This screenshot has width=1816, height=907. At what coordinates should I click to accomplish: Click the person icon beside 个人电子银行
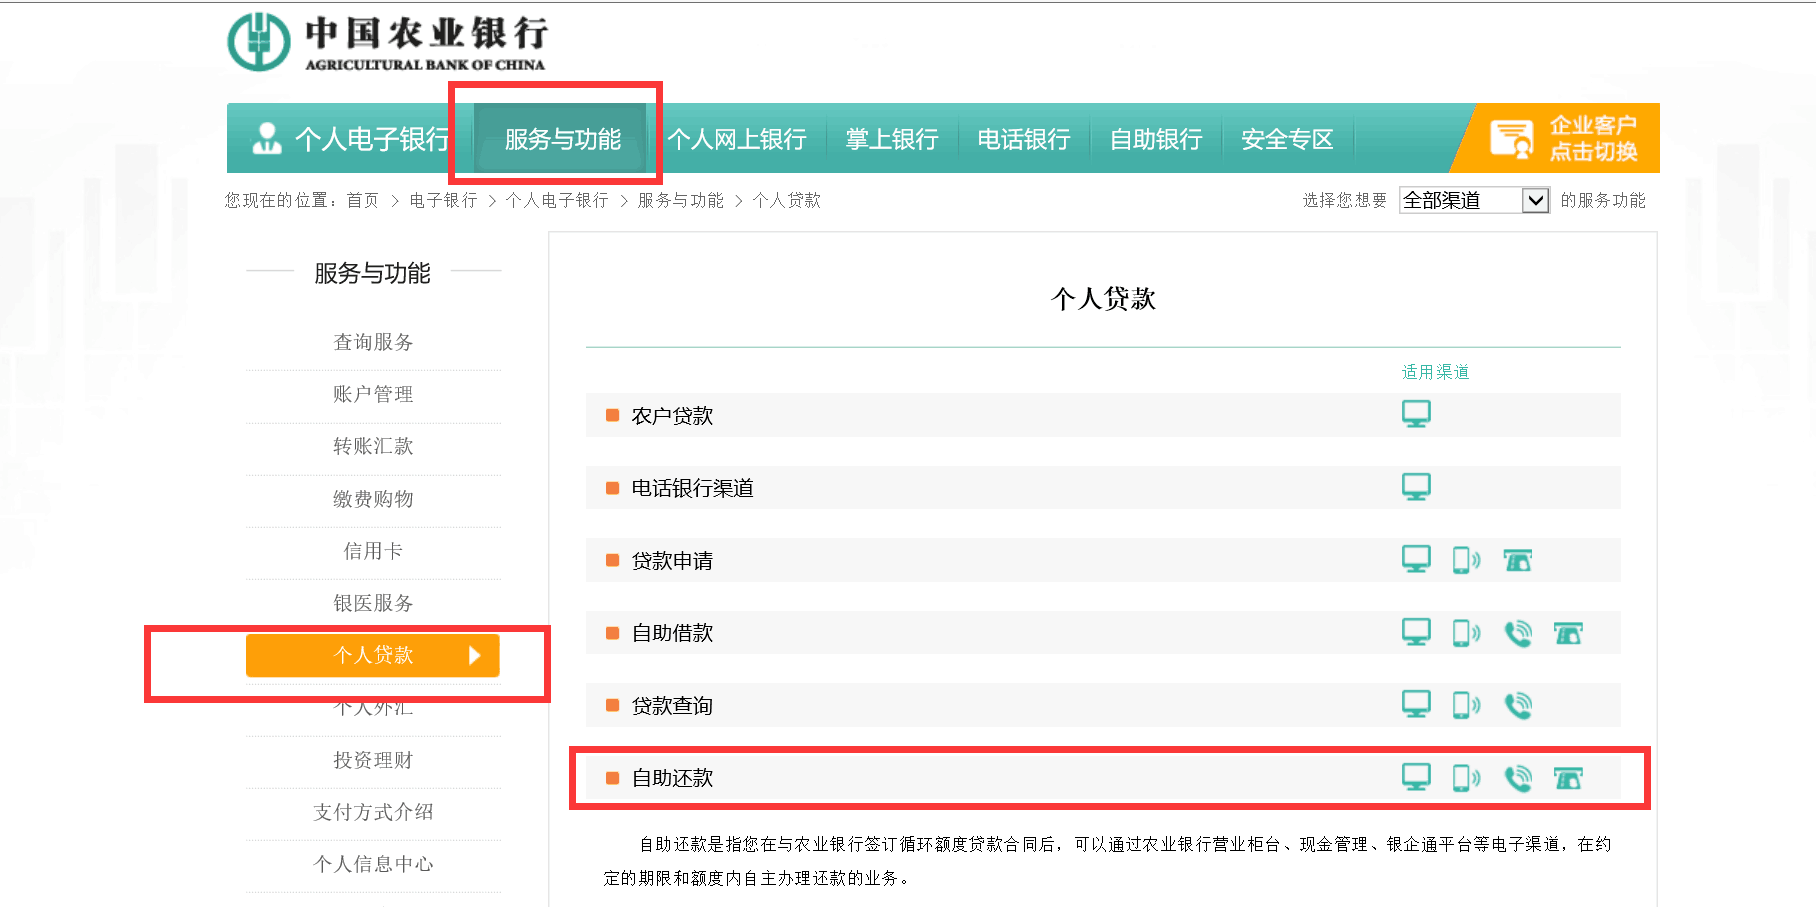point(267,138)
